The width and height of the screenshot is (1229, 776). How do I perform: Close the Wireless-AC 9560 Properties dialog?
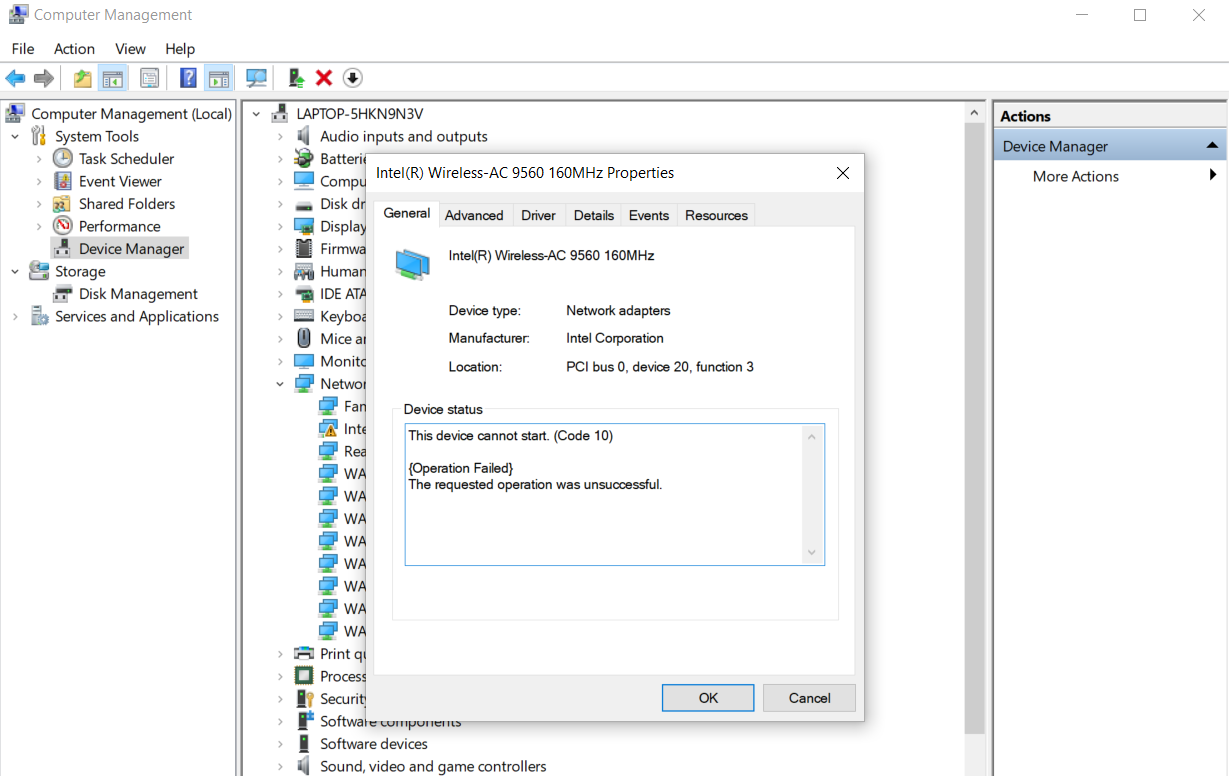842,173
